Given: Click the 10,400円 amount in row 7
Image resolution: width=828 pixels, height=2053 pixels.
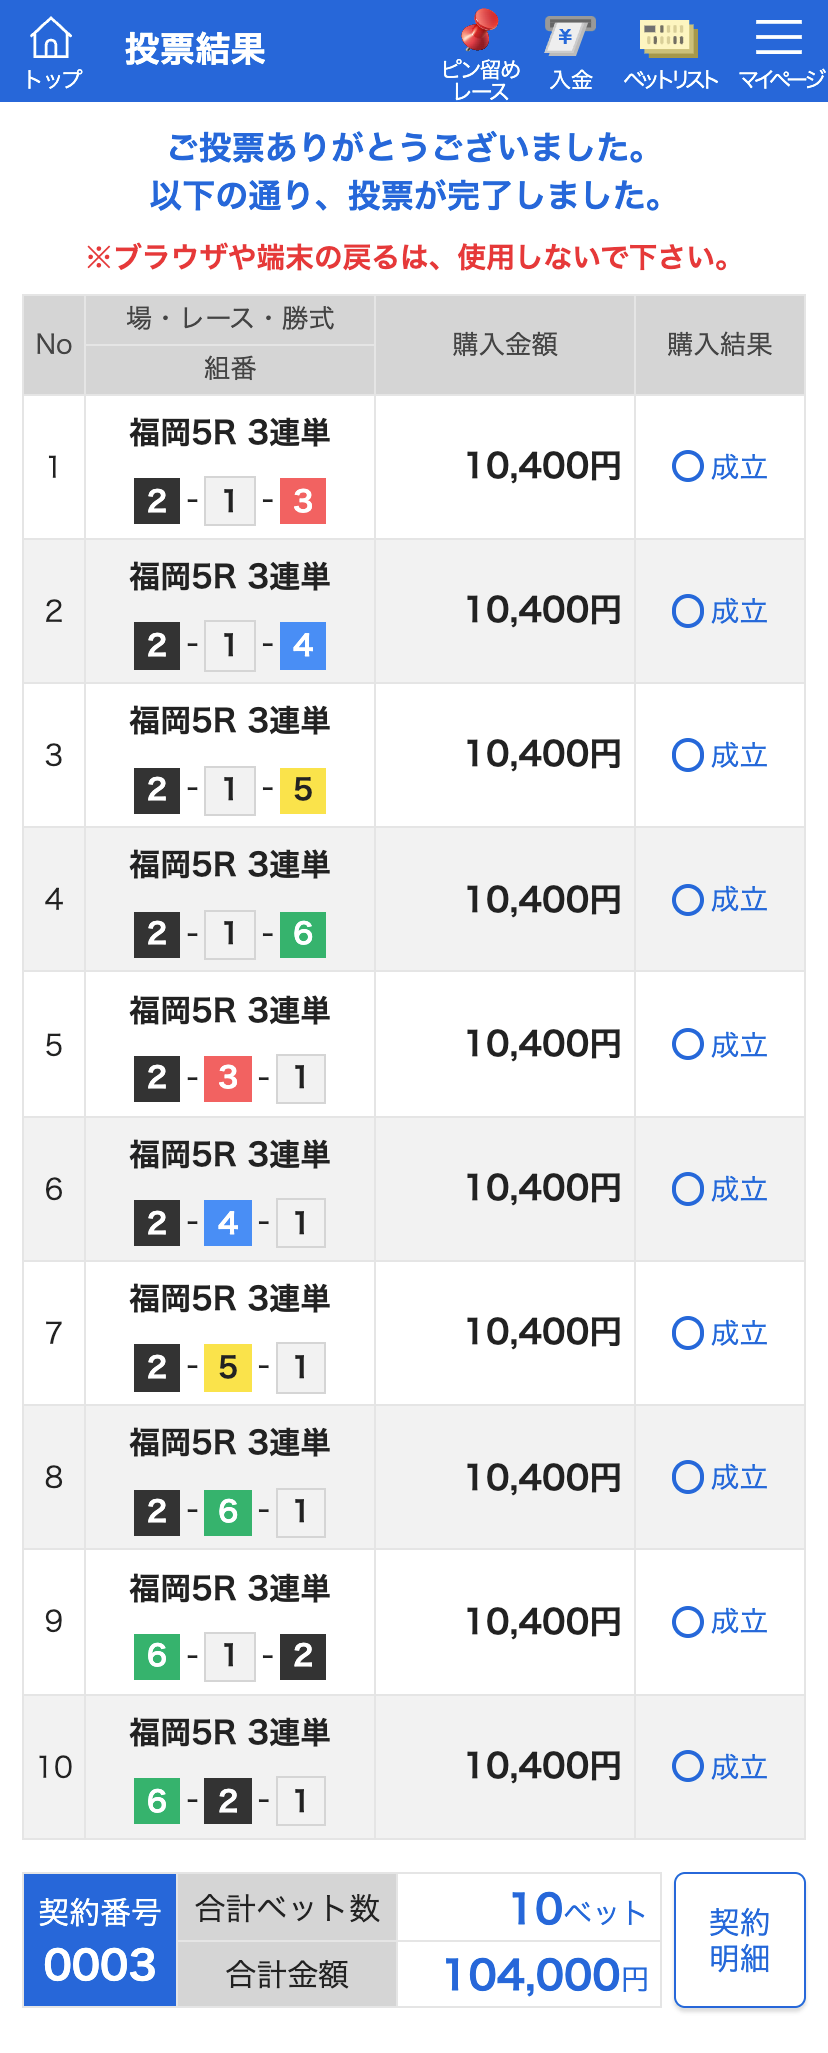Looking at the screenshot, I should [x=544, y=1333].
